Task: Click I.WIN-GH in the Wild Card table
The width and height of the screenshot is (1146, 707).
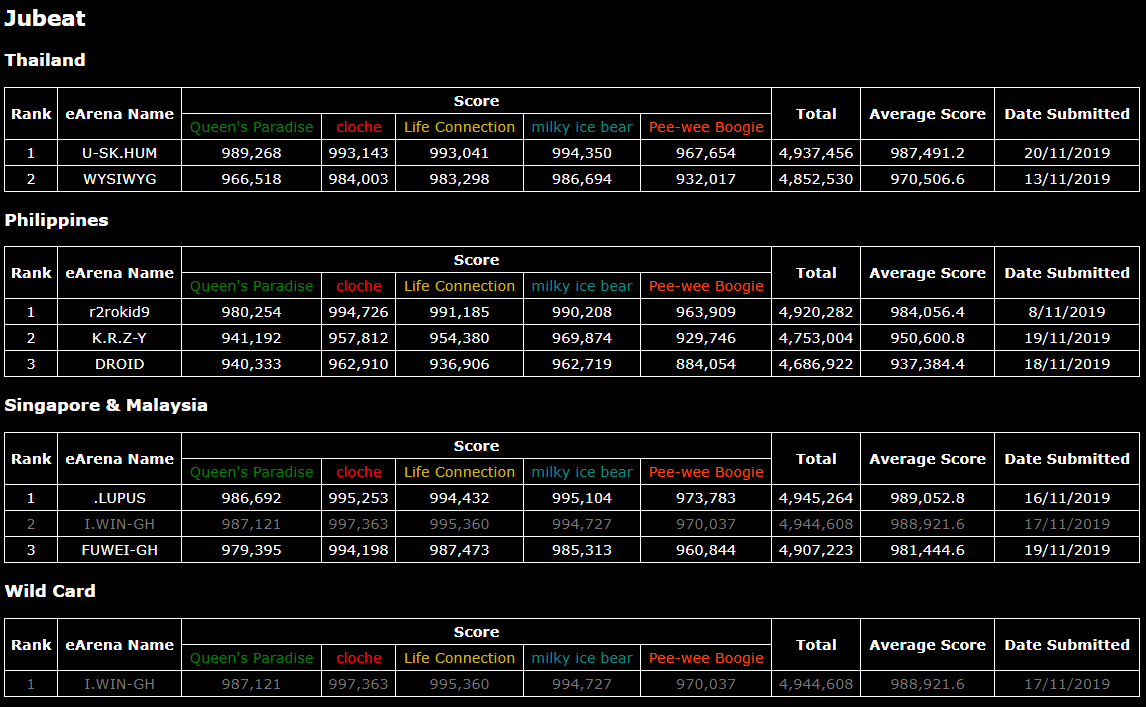Action: 119,684
